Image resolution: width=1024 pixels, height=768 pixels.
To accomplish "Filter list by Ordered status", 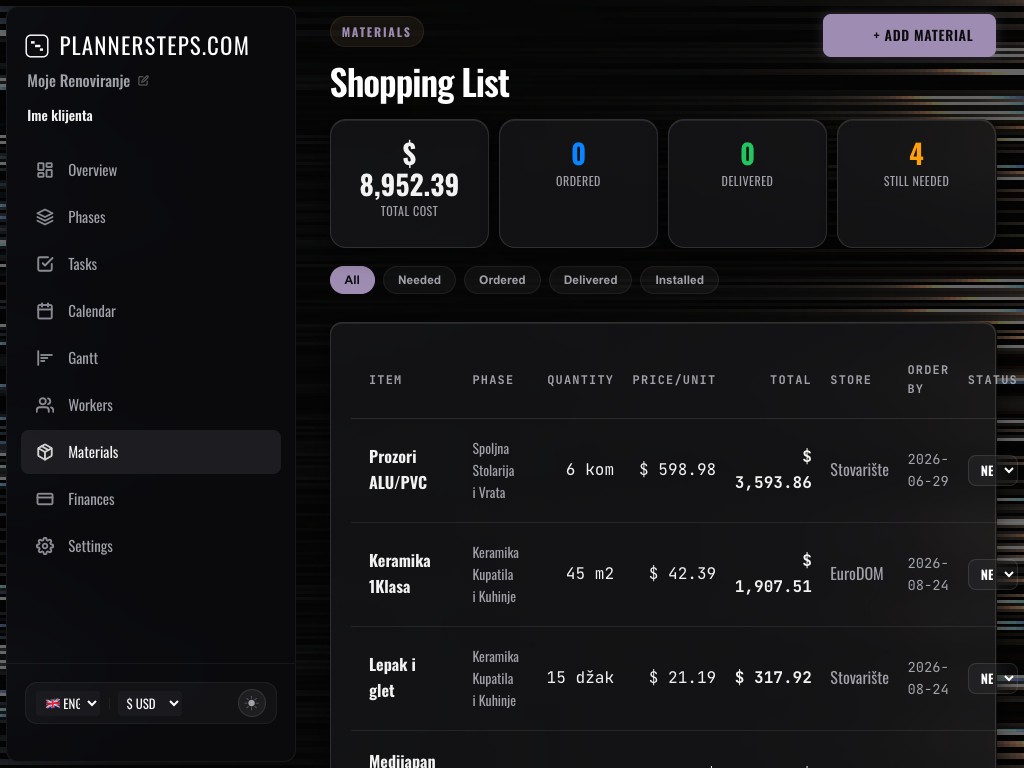I will pyautogui.click(x=502, y=280).
